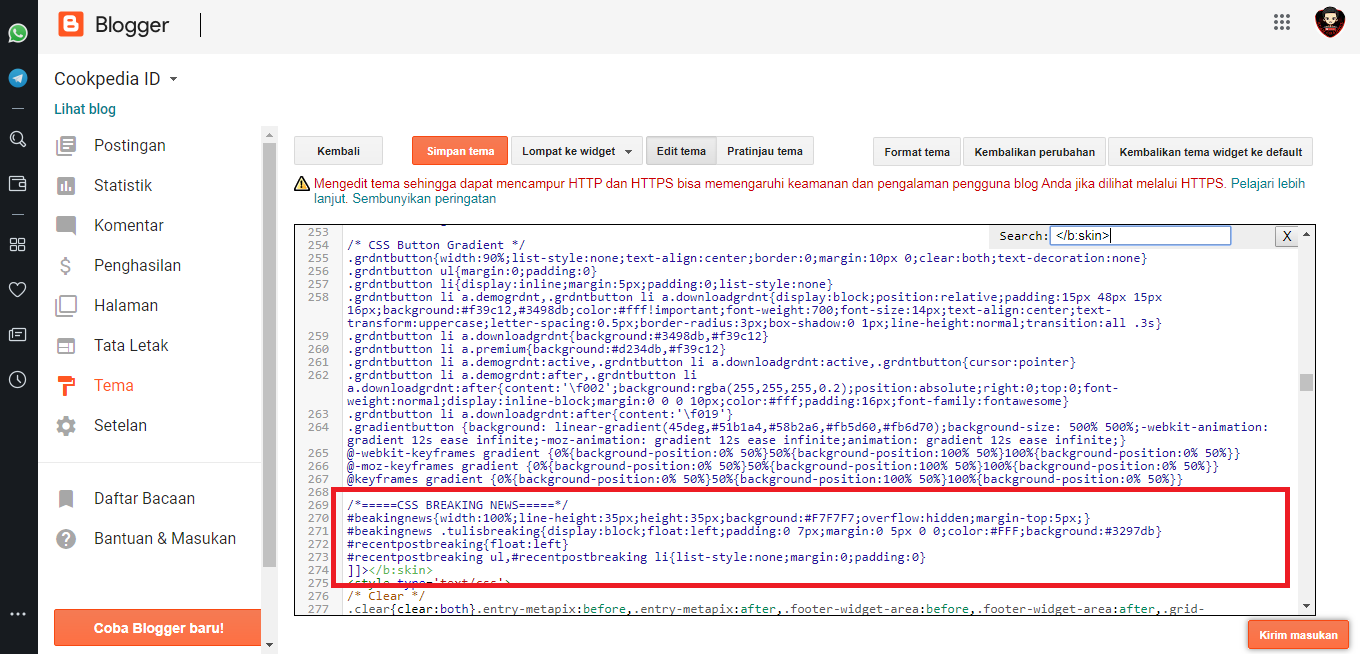Click the left navigation panel scrollbar
Screen dimensions: 1360x654
pos(268,355)
